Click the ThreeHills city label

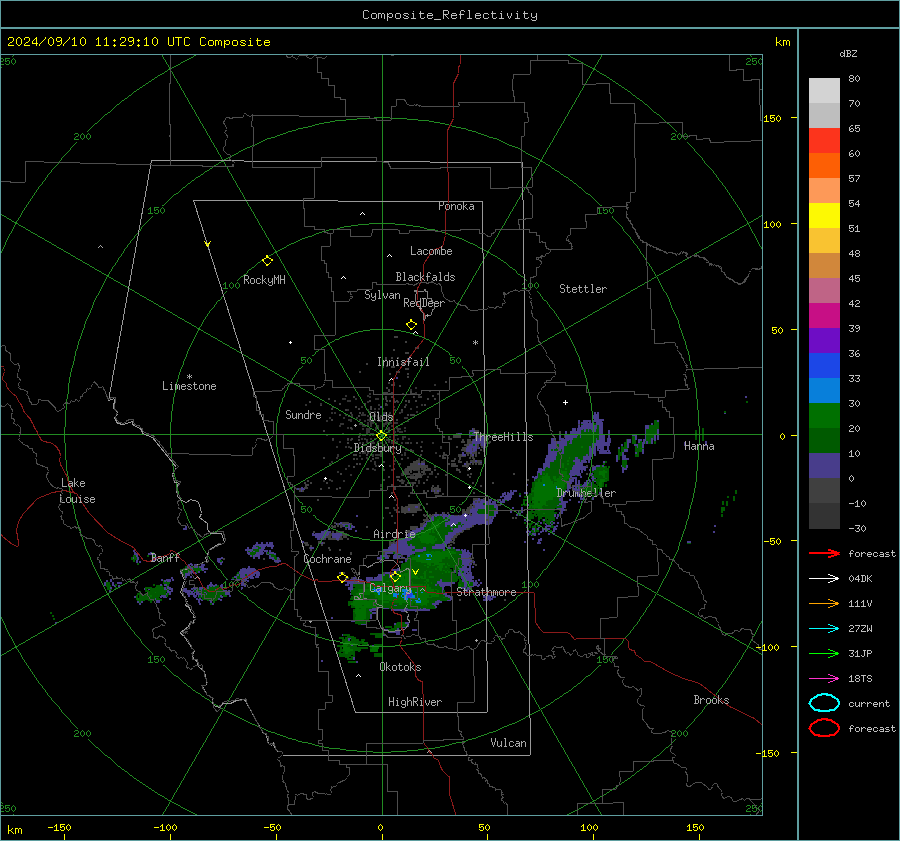(503, 437)
